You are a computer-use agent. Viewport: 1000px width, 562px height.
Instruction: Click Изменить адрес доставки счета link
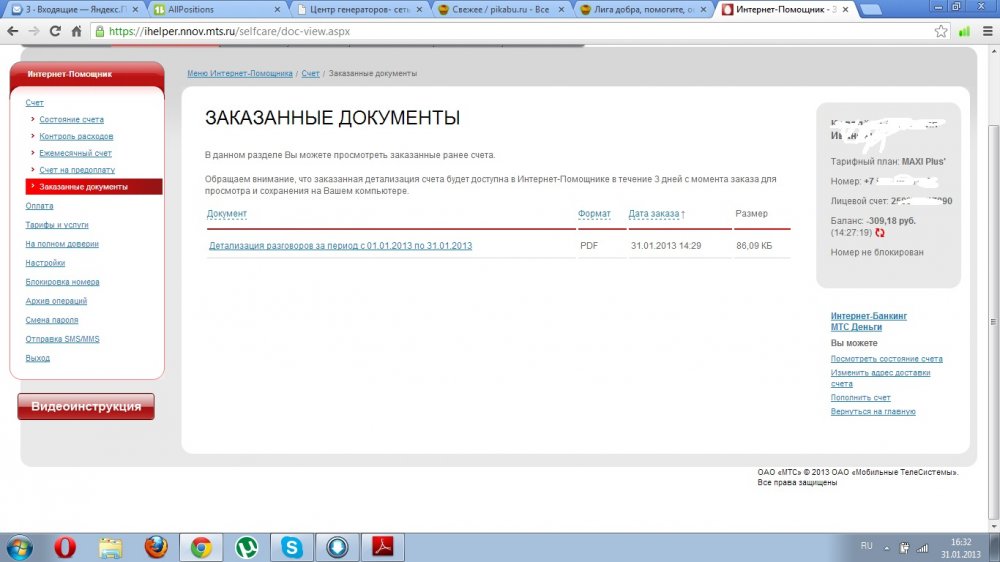[x=880, y=378]
